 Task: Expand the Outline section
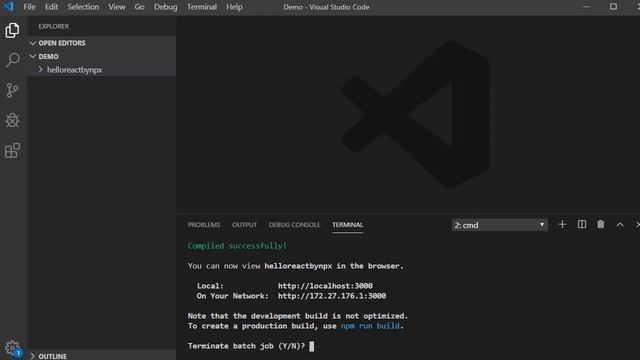click(102, 356)
